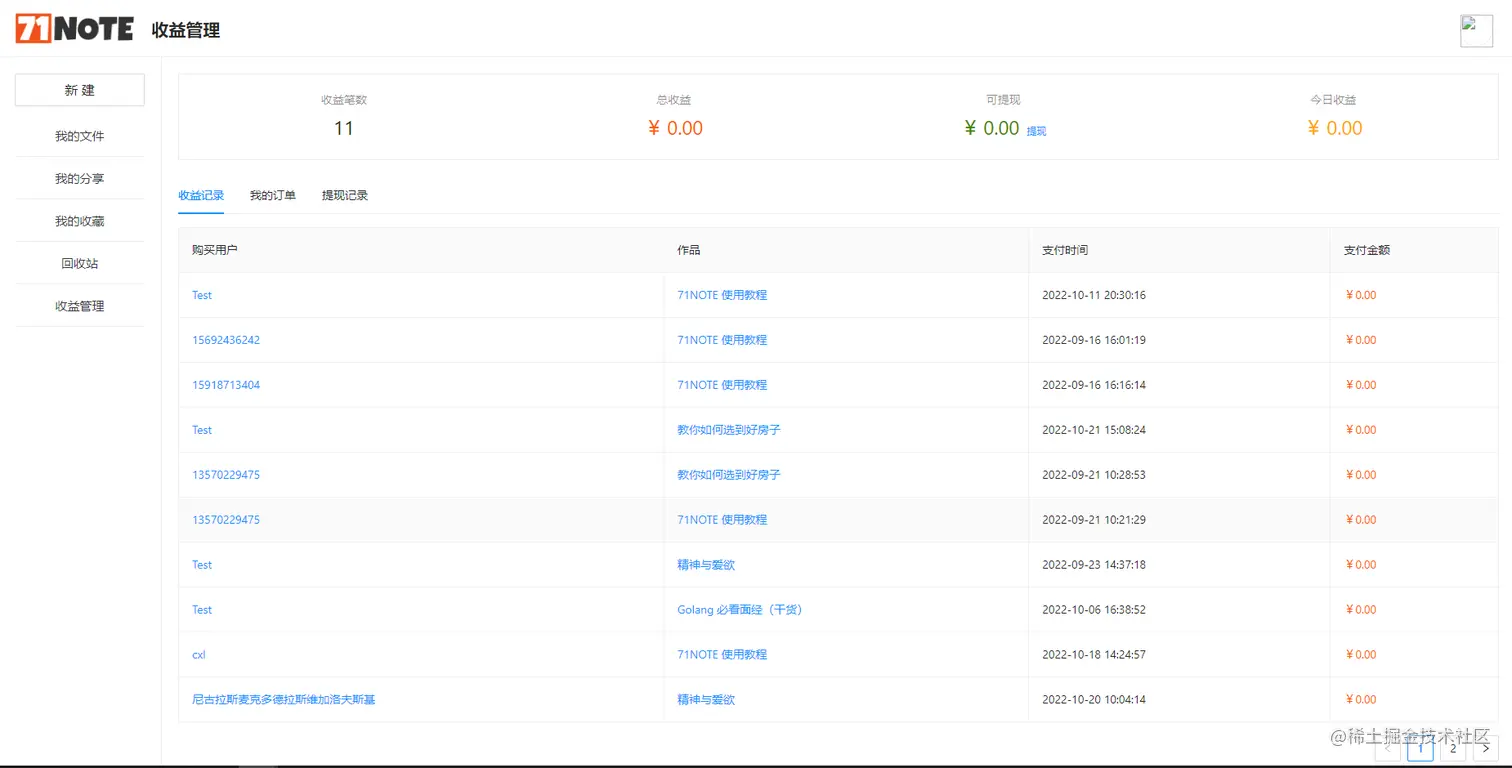Open 71NOTE 使用教程 in the 20:30:16 row
The height and width of the screenshot is (768, 1512).
click(x=722, y=295)
